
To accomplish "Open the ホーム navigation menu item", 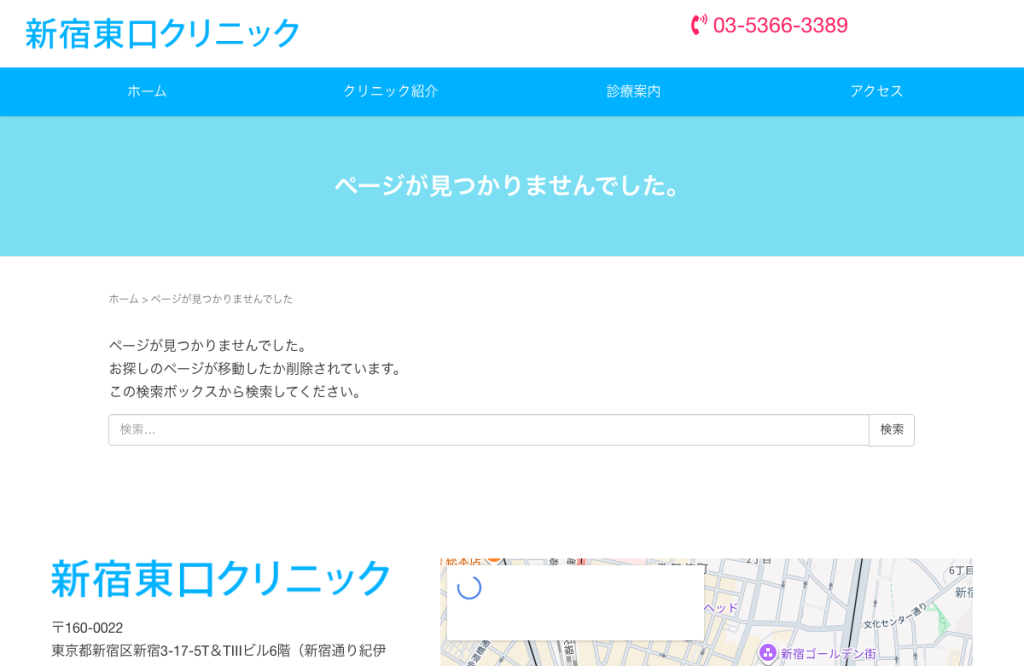I will pyautogui.click(x=147, y=91).
